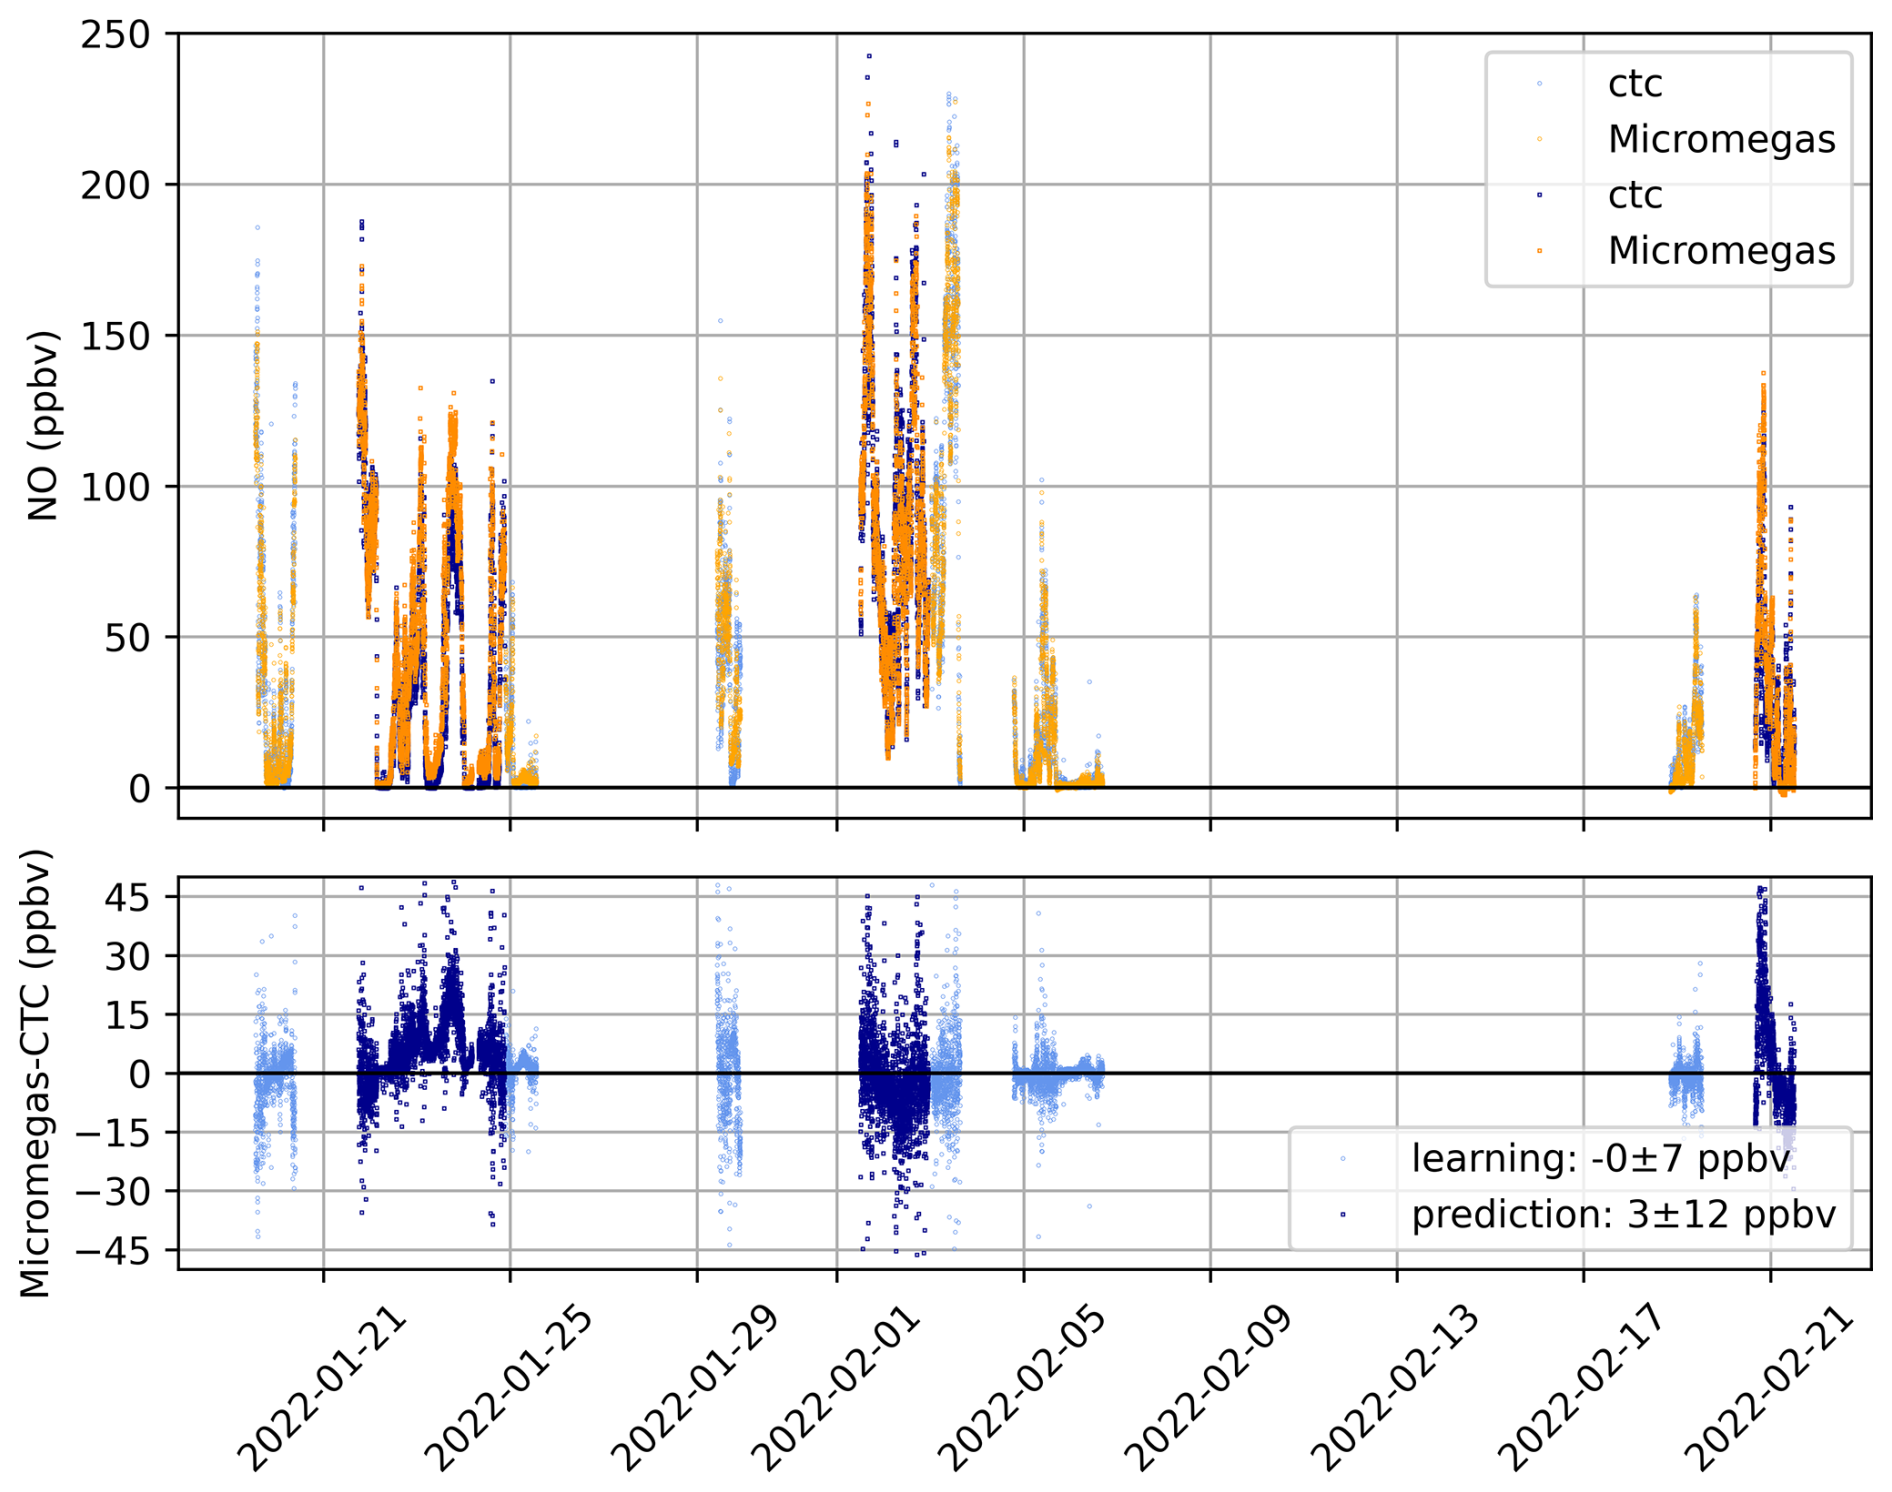Click the 'prediction: 3±12 ppbv' legend text
Screen dimensions: 1892x1492
click(1623, 1215)
